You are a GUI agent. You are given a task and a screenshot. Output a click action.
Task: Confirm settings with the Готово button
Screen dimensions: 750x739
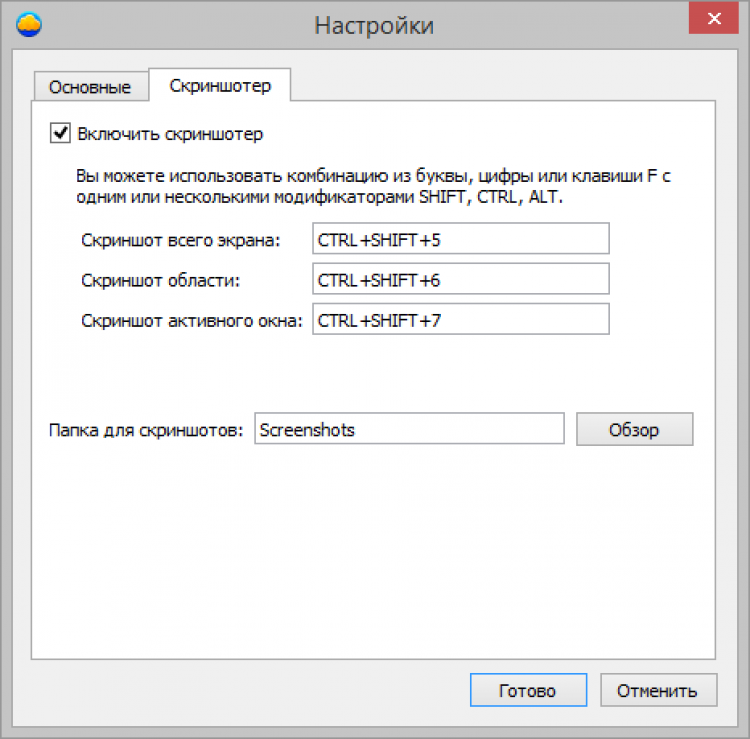pos(527,690)
